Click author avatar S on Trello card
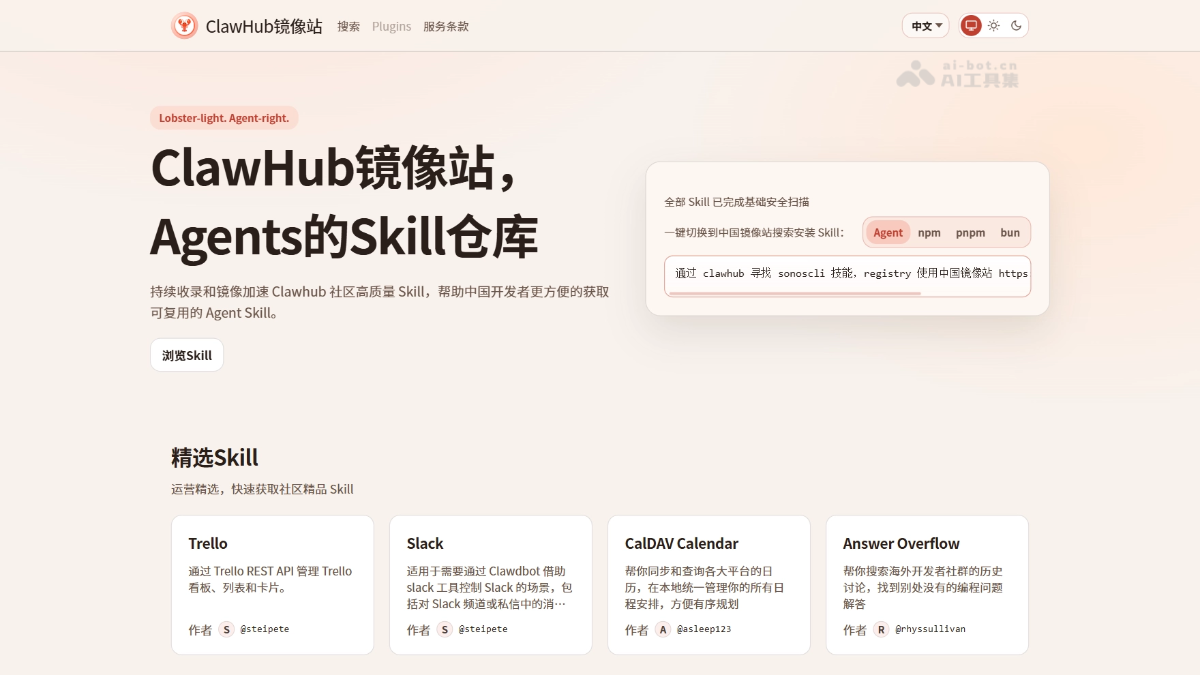 click(227, 629)
